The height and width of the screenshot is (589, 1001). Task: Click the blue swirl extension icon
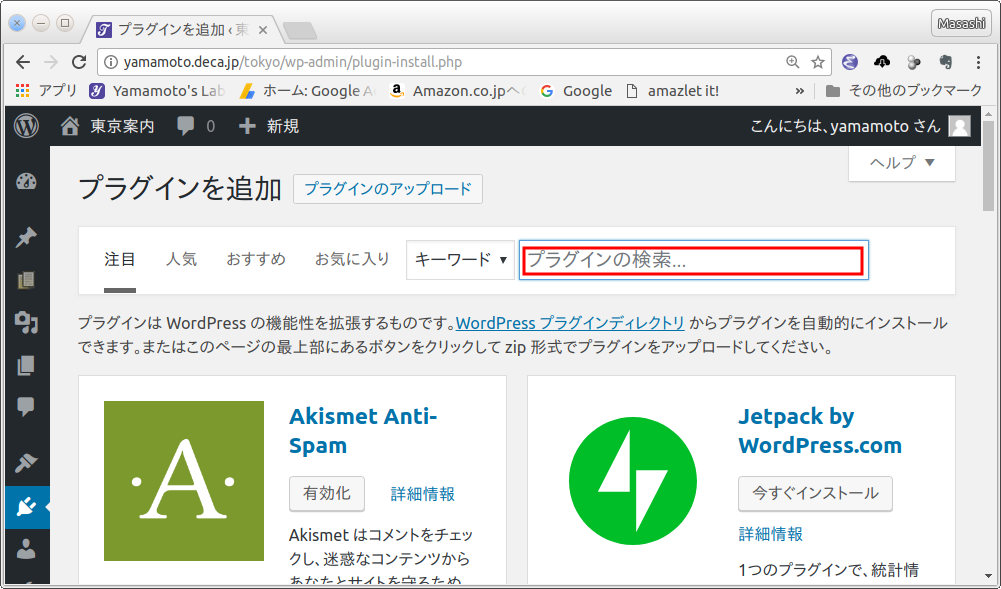click(x=849, y=61)
